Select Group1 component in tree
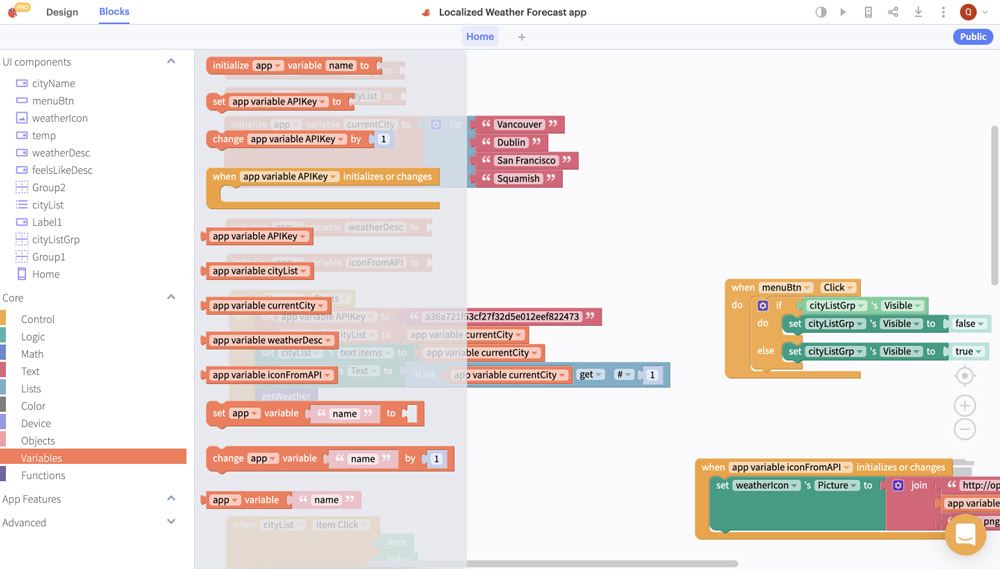The image size is (1000, 569). pos(49,257)
